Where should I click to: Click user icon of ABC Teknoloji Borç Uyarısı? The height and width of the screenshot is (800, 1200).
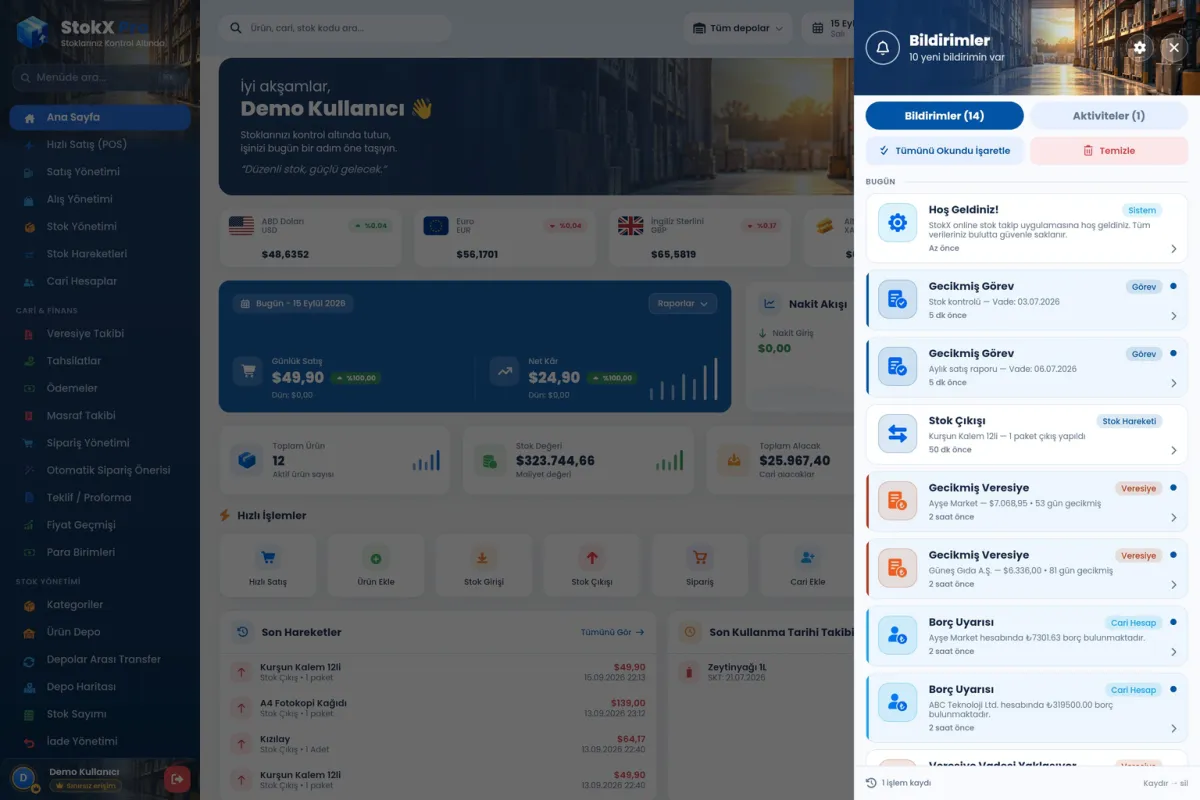[x=897, y=701]
